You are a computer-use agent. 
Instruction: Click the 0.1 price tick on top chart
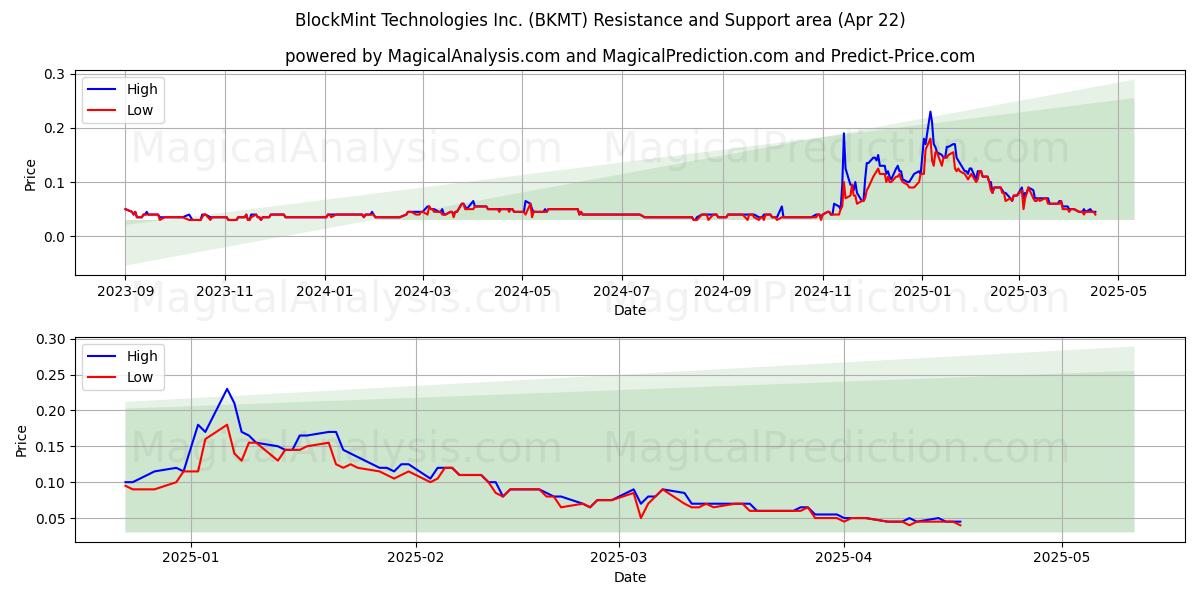(x=56, y=183)
